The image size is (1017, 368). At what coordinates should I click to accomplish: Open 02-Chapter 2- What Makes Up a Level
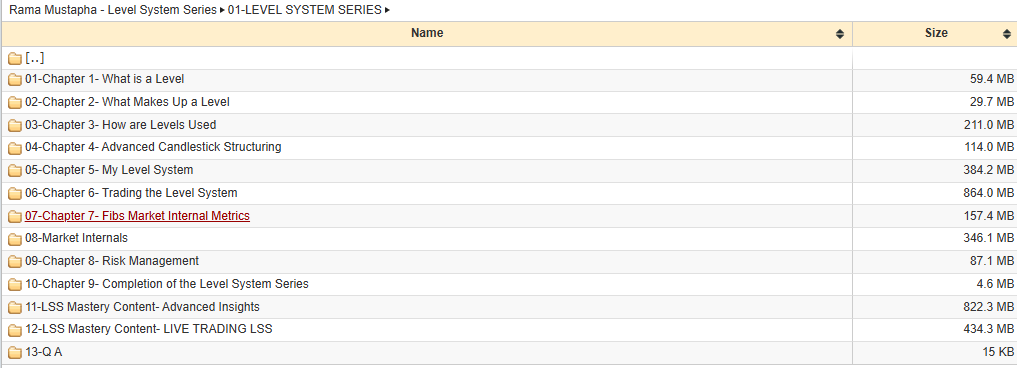127,102
